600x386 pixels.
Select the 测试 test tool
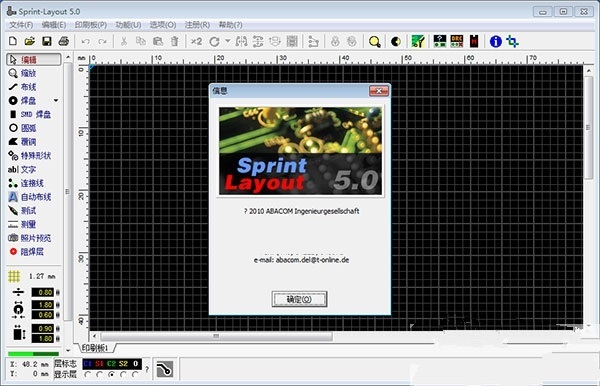click(x=23, y=211)
